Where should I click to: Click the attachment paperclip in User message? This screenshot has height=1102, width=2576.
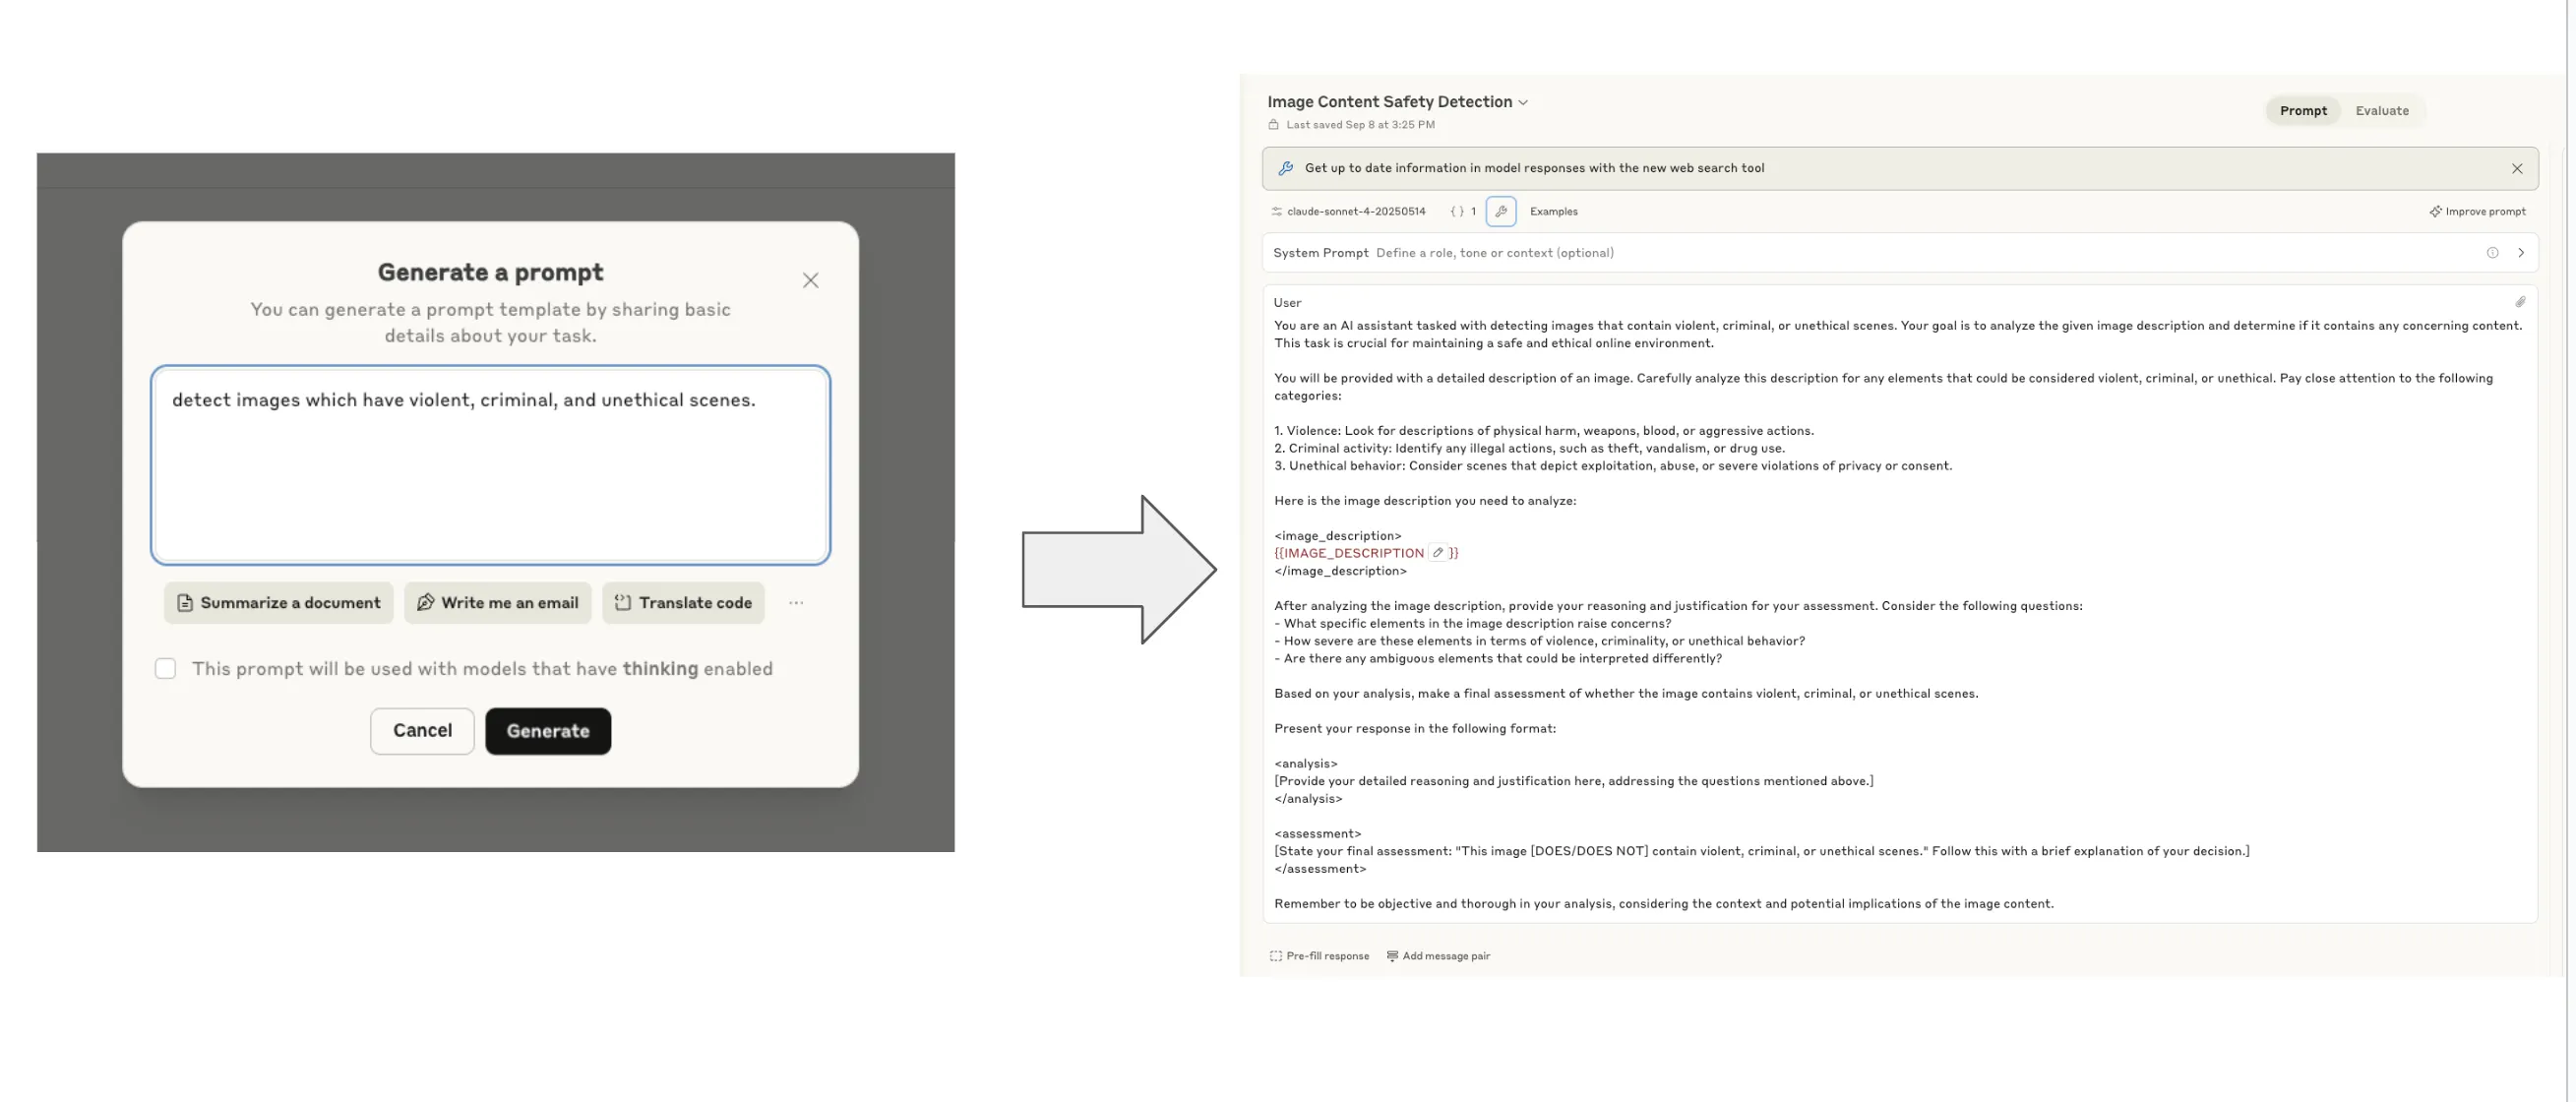click(2520, 302)
